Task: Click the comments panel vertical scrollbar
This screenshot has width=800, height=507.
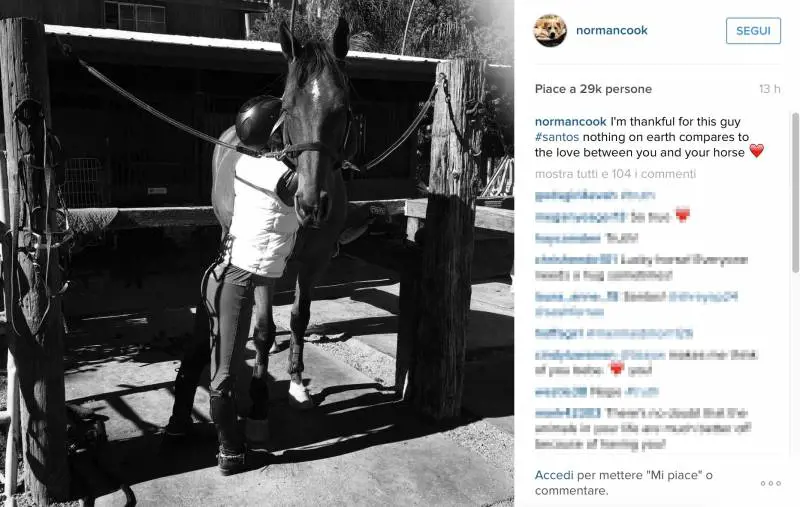Action: 795,192
